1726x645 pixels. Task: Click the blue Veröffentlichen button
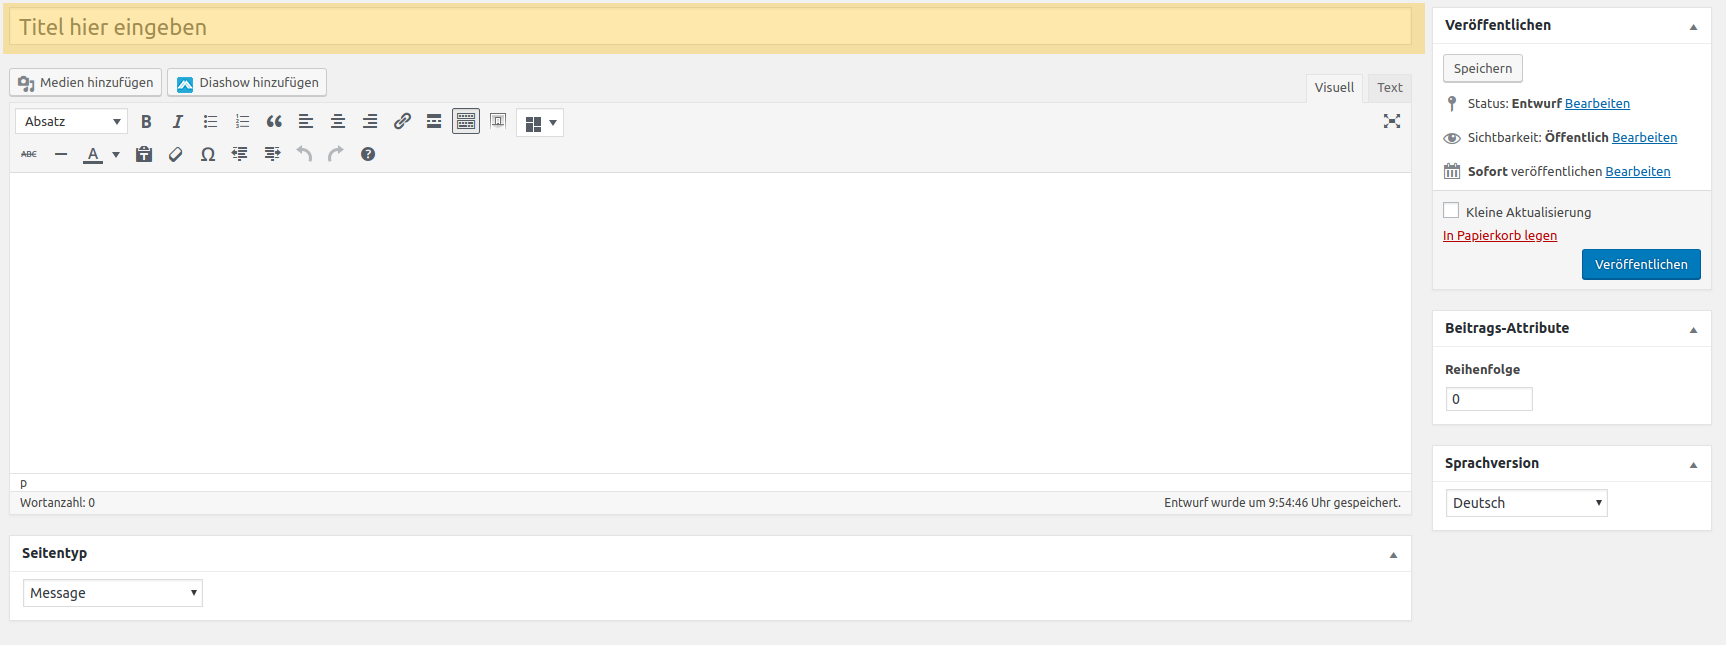pyautogui.click(x=1640, y=265)
